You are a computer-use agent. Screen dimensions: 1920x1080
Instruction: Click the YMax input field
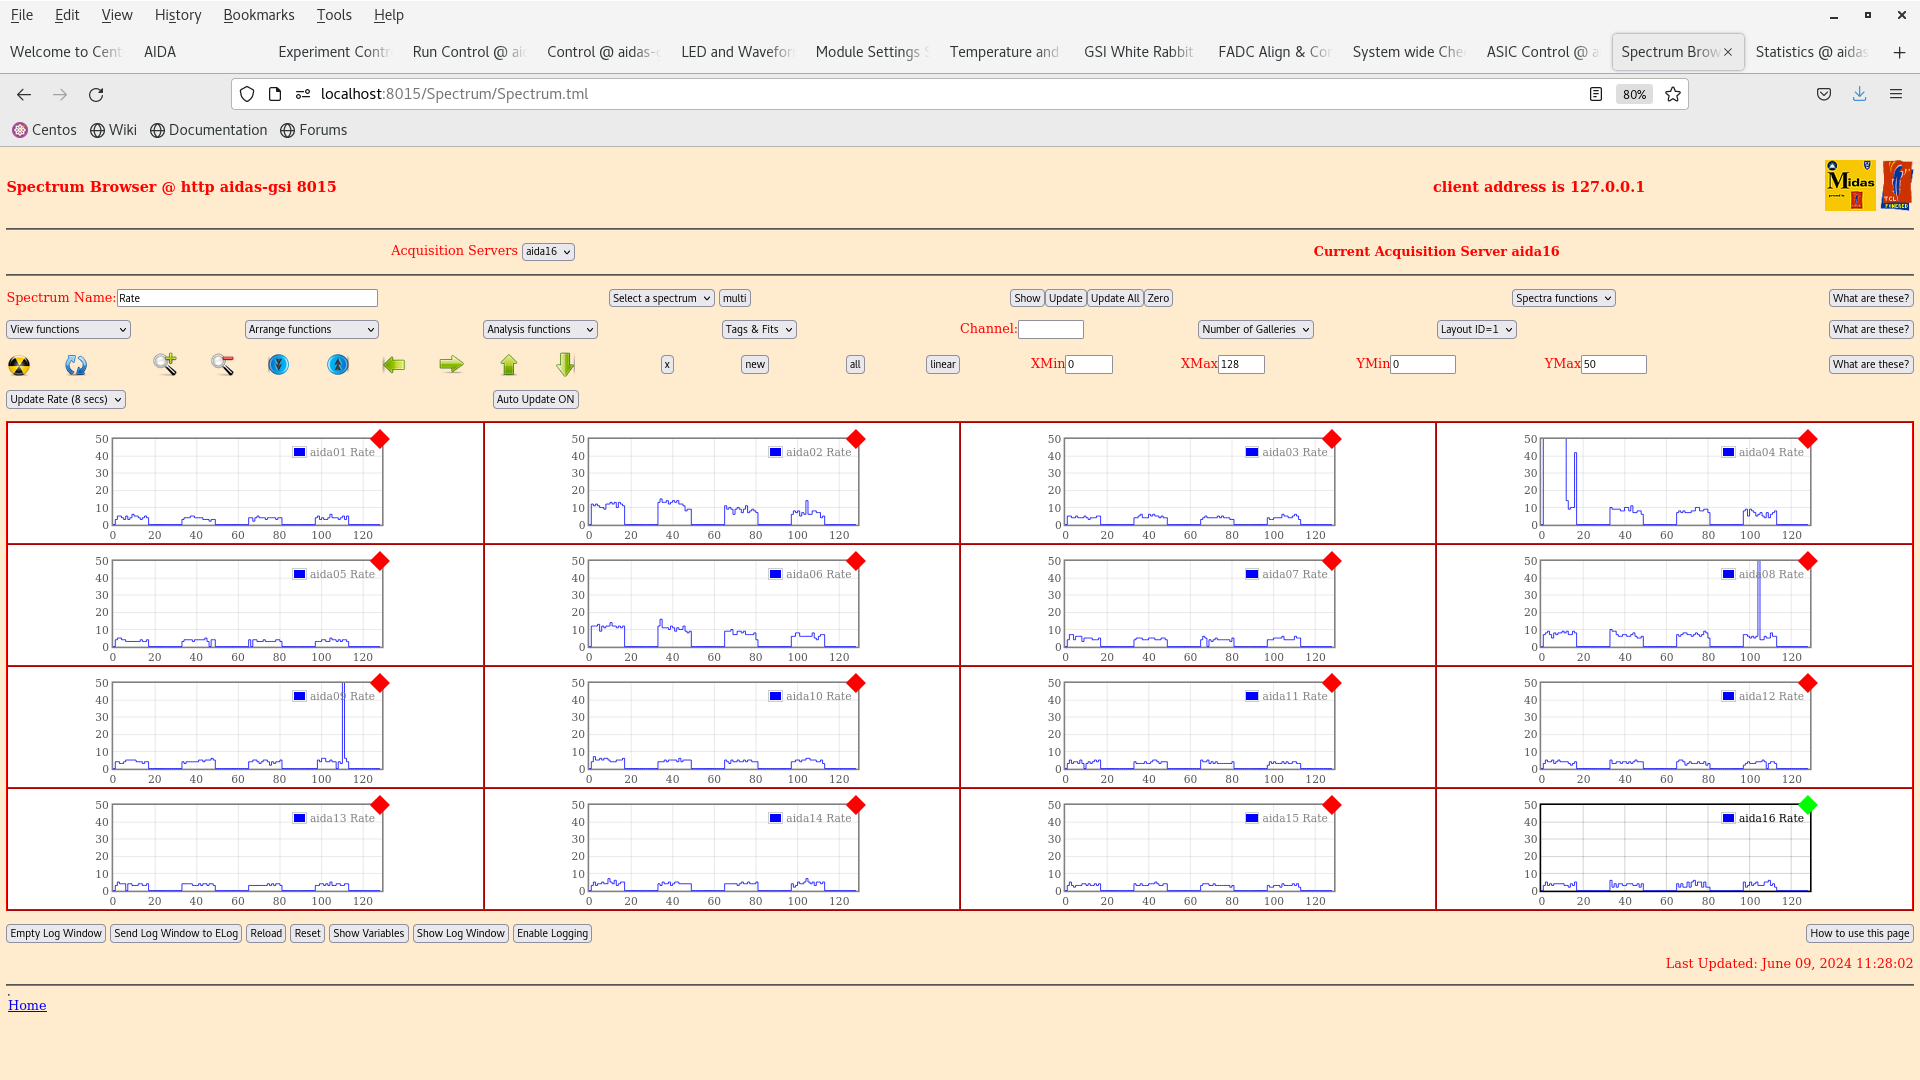coord(1613,365)
